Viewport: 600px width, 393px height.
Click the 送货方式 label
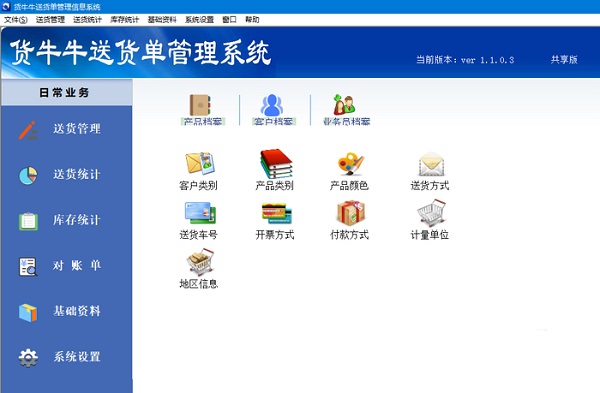pyautogui.click(x=430, y=186)
